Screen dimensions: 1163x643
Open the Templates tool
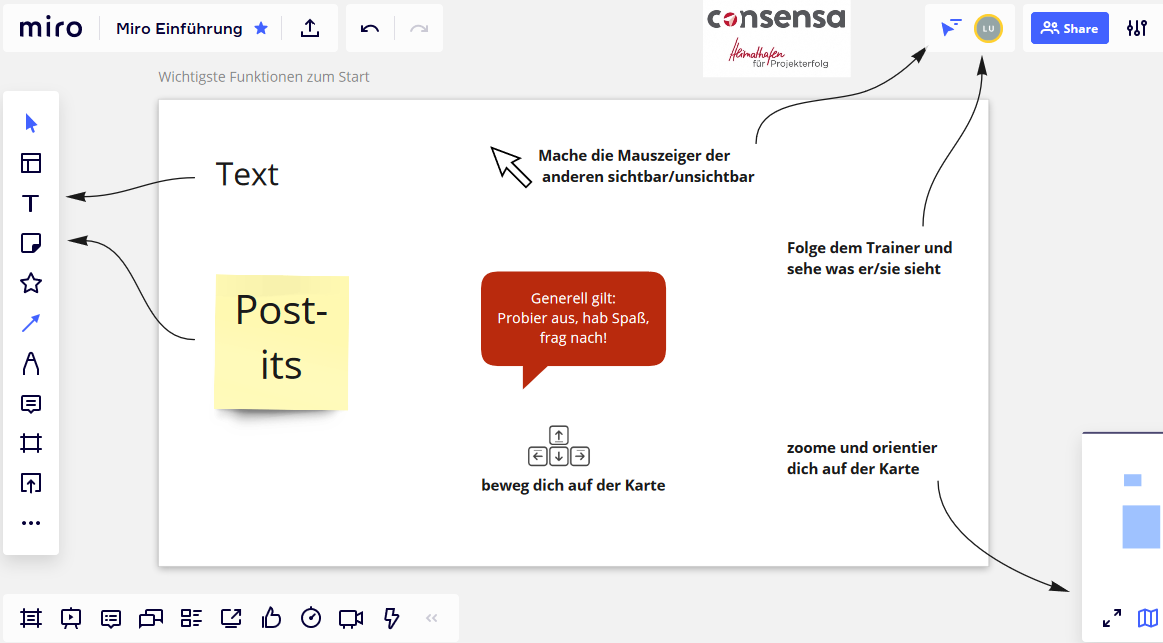[31, 163]
